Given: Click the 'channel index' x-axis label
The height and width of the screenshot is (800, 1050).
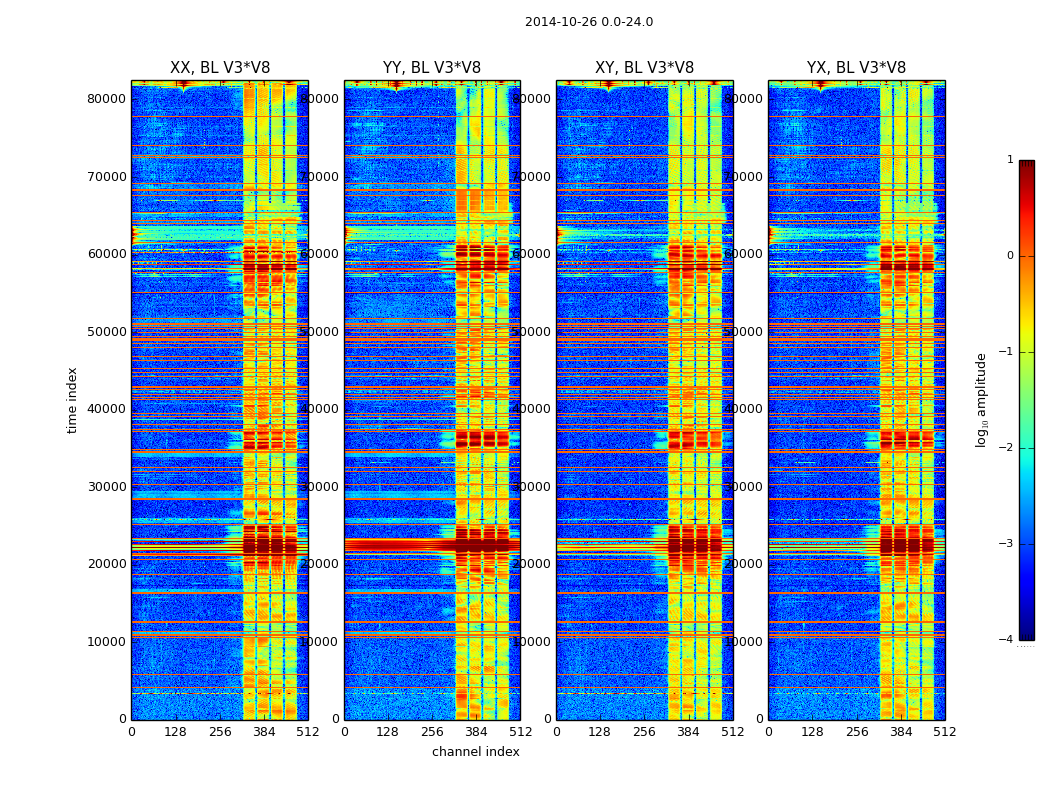Looking at the screenshot, I should point(475,752).
